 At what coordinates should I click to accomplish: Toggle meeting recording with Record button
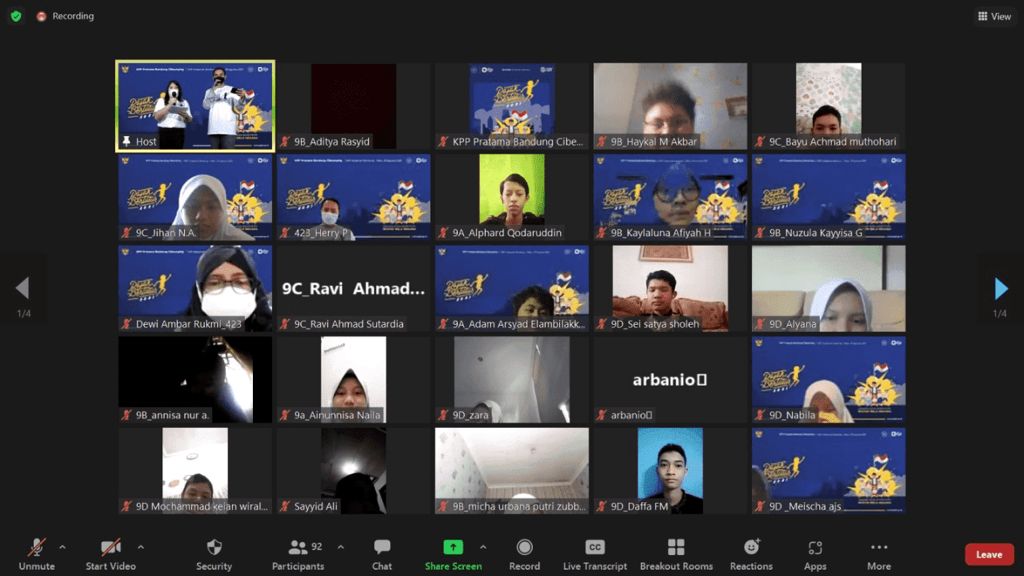[524, 554]
